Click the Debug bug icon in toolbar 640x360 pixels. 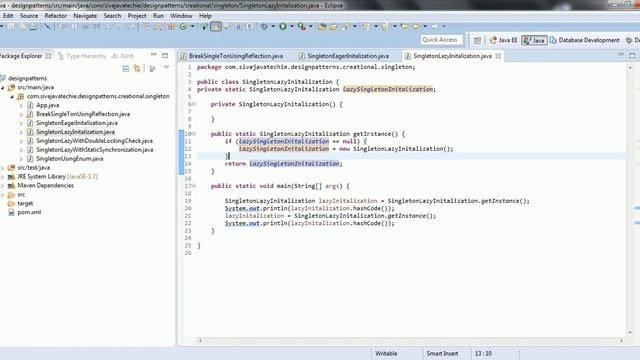pyautogui.click(x=264, y=27)
